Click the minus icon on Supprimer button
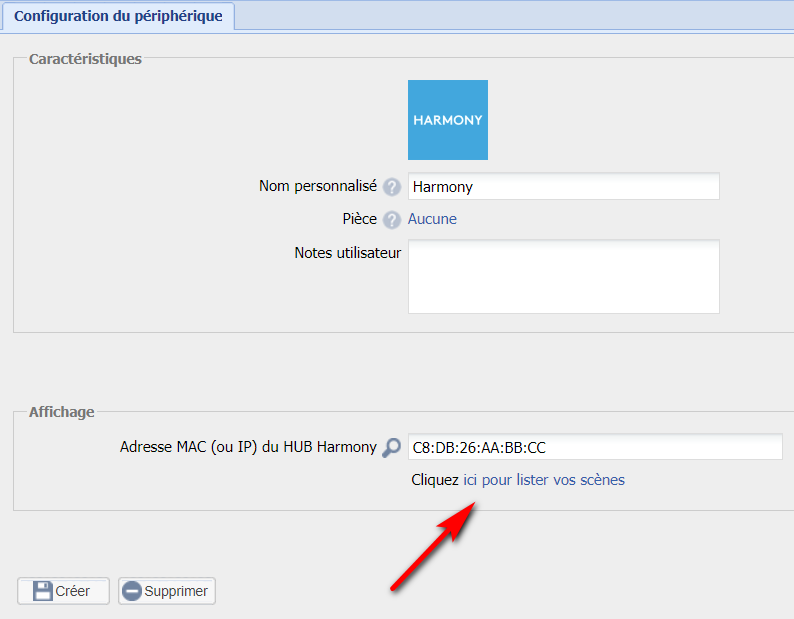 pos(132,591)
